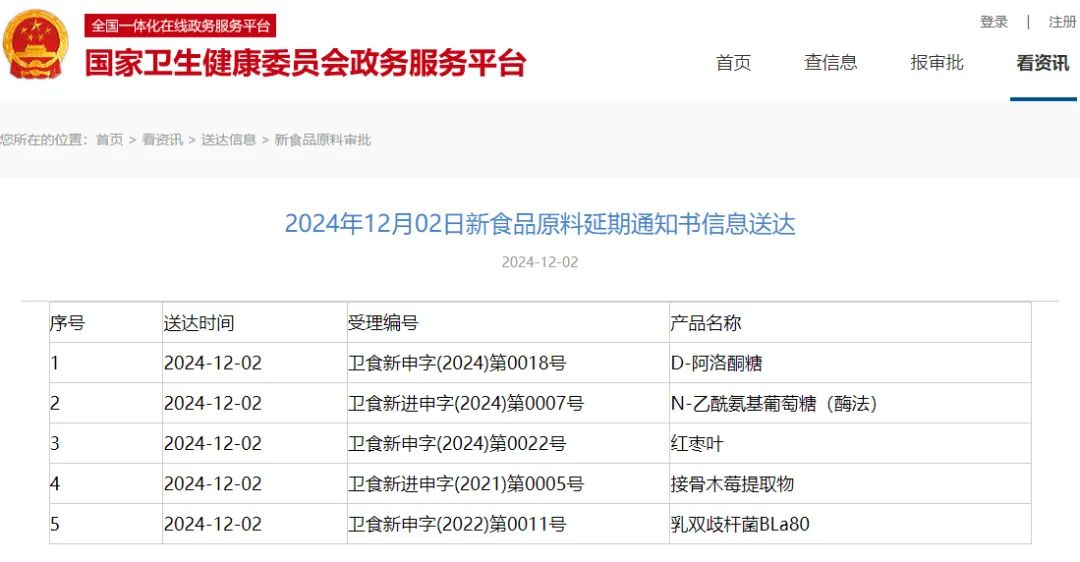Click the red 全国一体化在线政务服务平台 banner

coord(180,25)
